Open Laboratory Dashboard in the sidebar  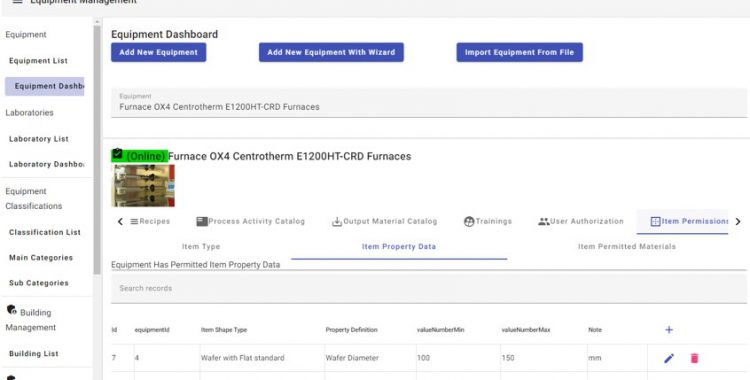(46, 164)
